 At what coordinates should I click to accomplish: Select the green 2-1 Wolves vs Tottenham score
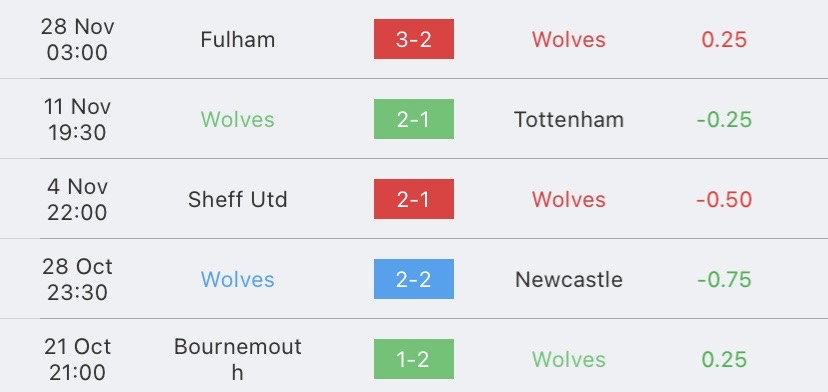point(413,119)
